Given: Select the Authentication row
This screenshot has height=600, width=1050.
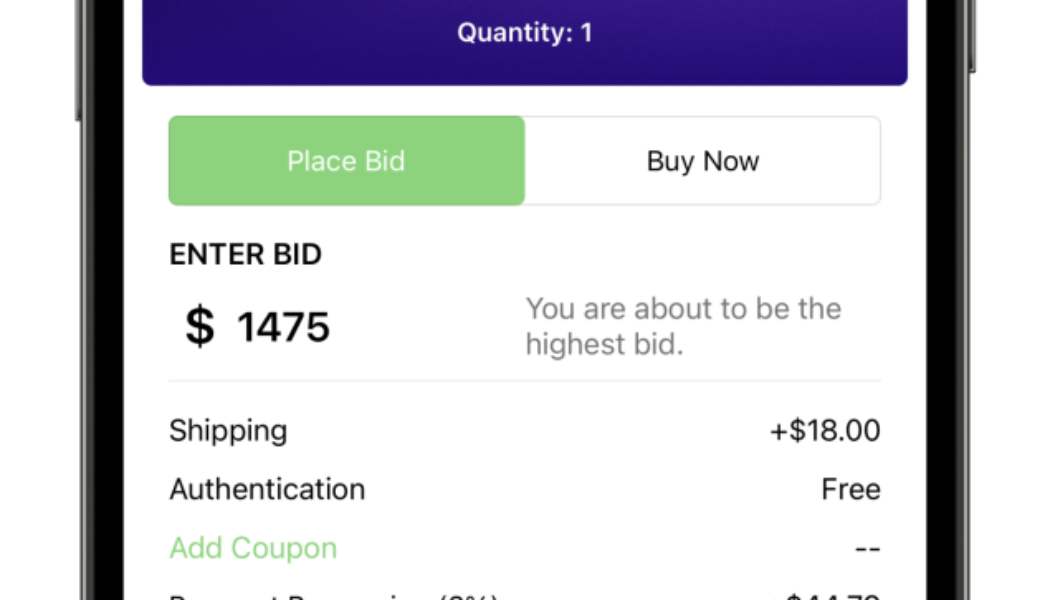Looking at the screenshot, I should tap(266, 489).
